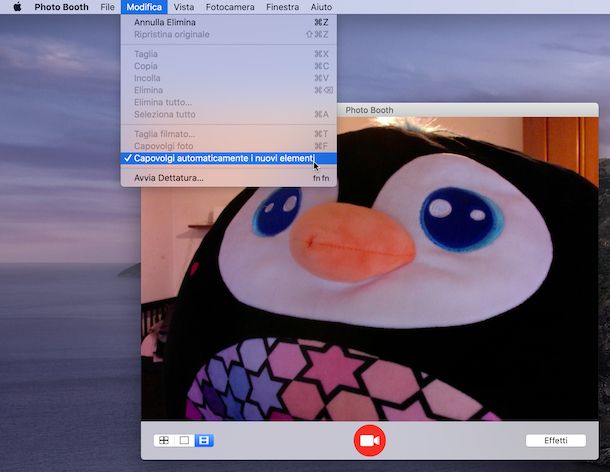610x472 pixels.
Task: Click the Seleziona tutto menu entry
Action: tap(229, 114)
